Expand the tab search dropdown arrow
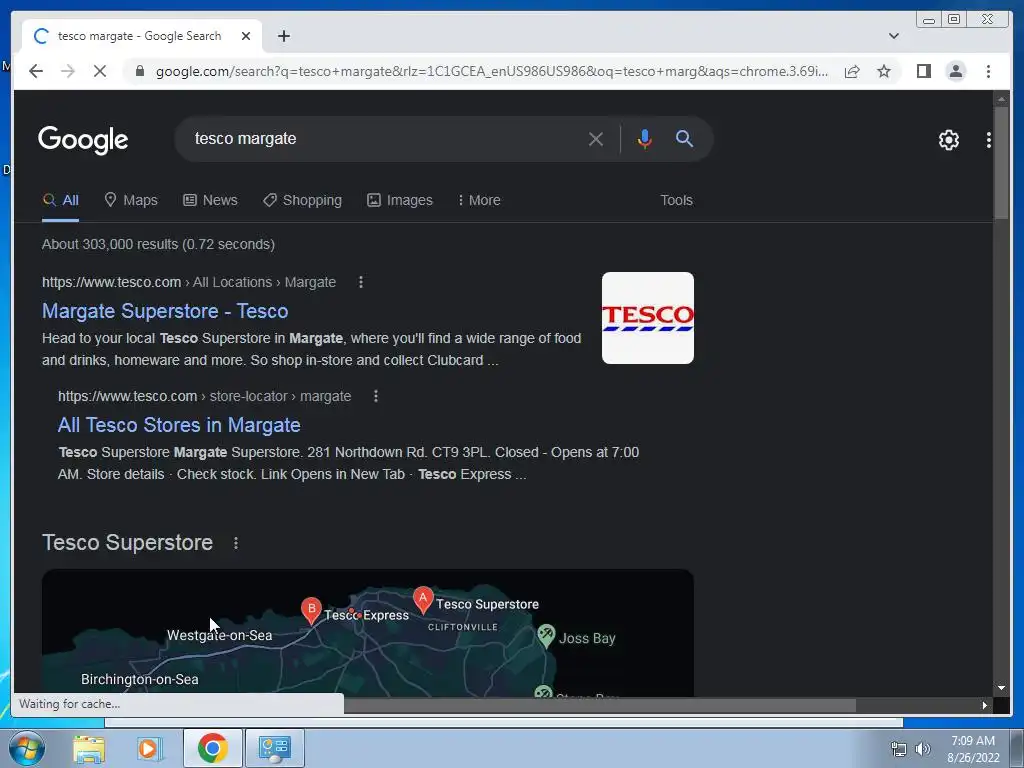 click(893, 36)
